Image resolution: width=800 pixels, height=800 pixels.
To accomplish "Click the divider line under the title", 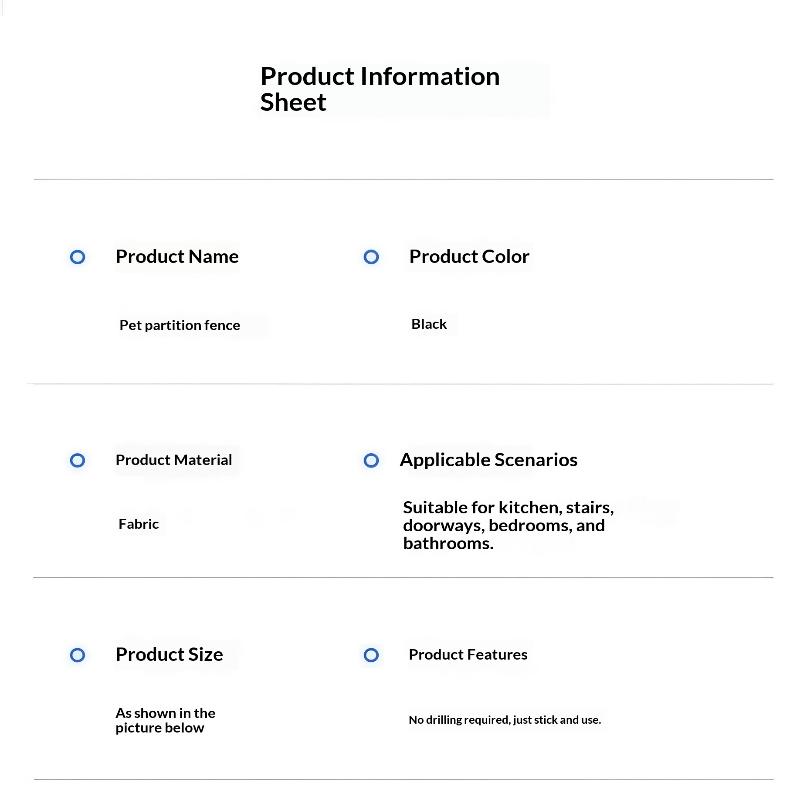I will (404, 180).
